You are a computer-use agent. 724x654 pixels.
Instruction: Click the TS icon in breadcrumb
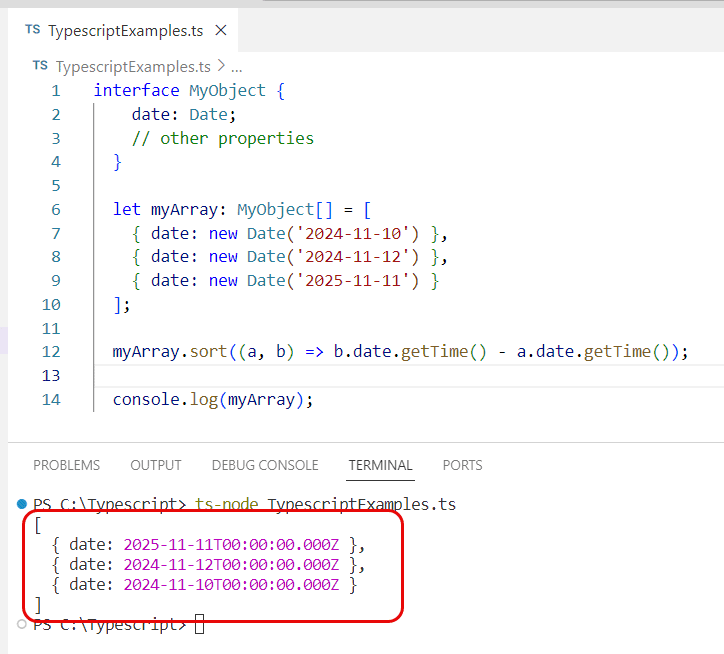40,66
